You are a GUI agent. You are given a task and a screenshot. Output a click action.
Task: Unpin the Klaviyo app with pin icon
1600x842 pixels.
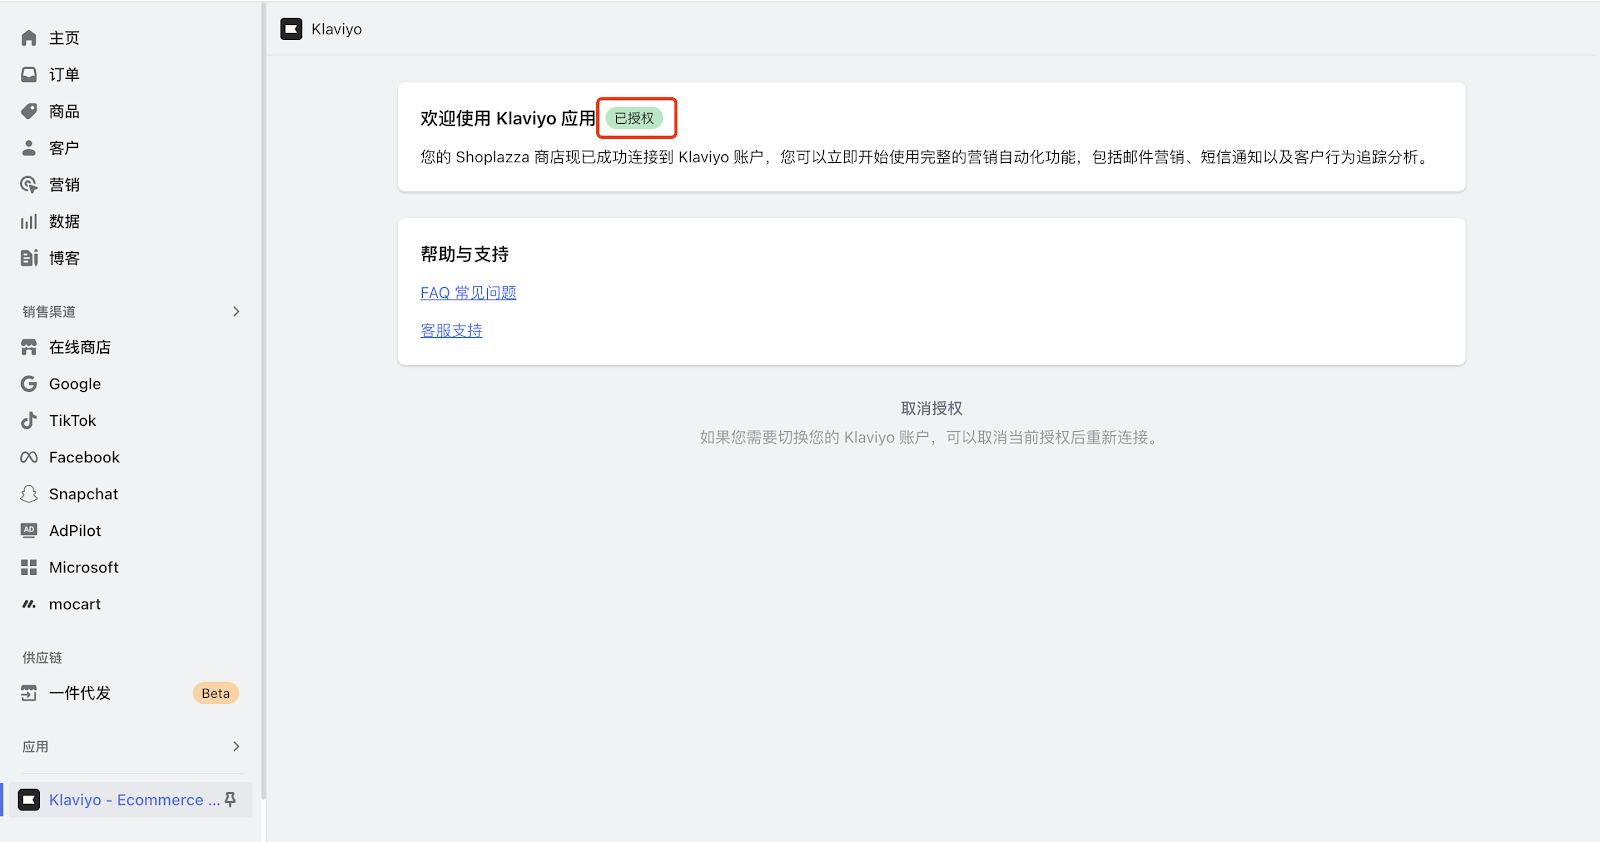[x=230, y=800]
